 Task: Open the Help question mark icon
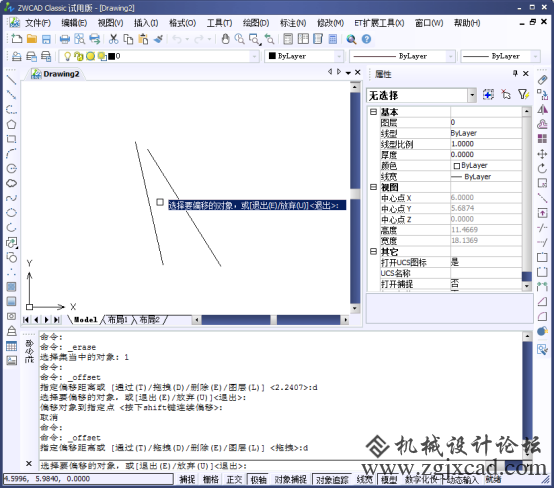tap(366, 39)
